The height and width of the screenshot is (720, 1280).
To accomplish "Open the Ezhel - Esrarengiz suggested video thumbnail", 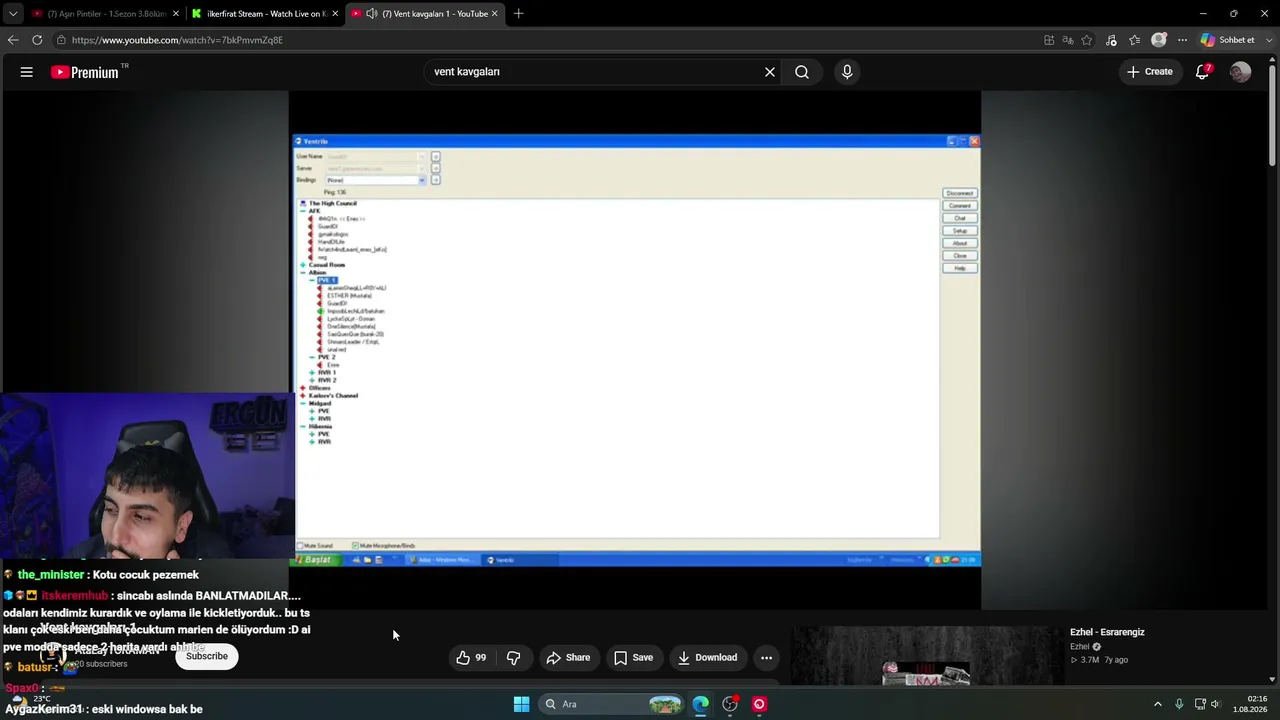I will pyautogui.click(x=926, y=656).
